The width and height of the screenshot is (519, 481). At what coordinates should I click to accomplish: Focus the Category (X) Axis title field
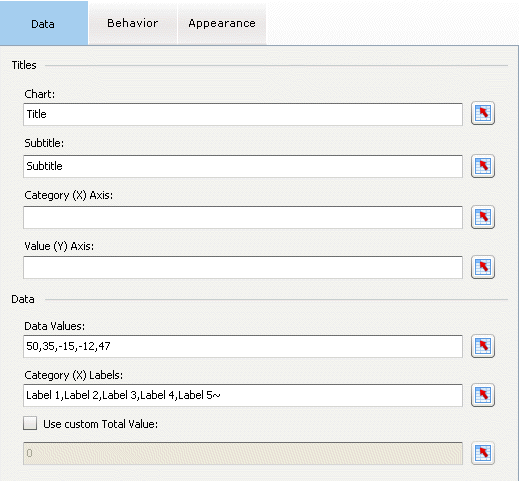pos(243,217)
